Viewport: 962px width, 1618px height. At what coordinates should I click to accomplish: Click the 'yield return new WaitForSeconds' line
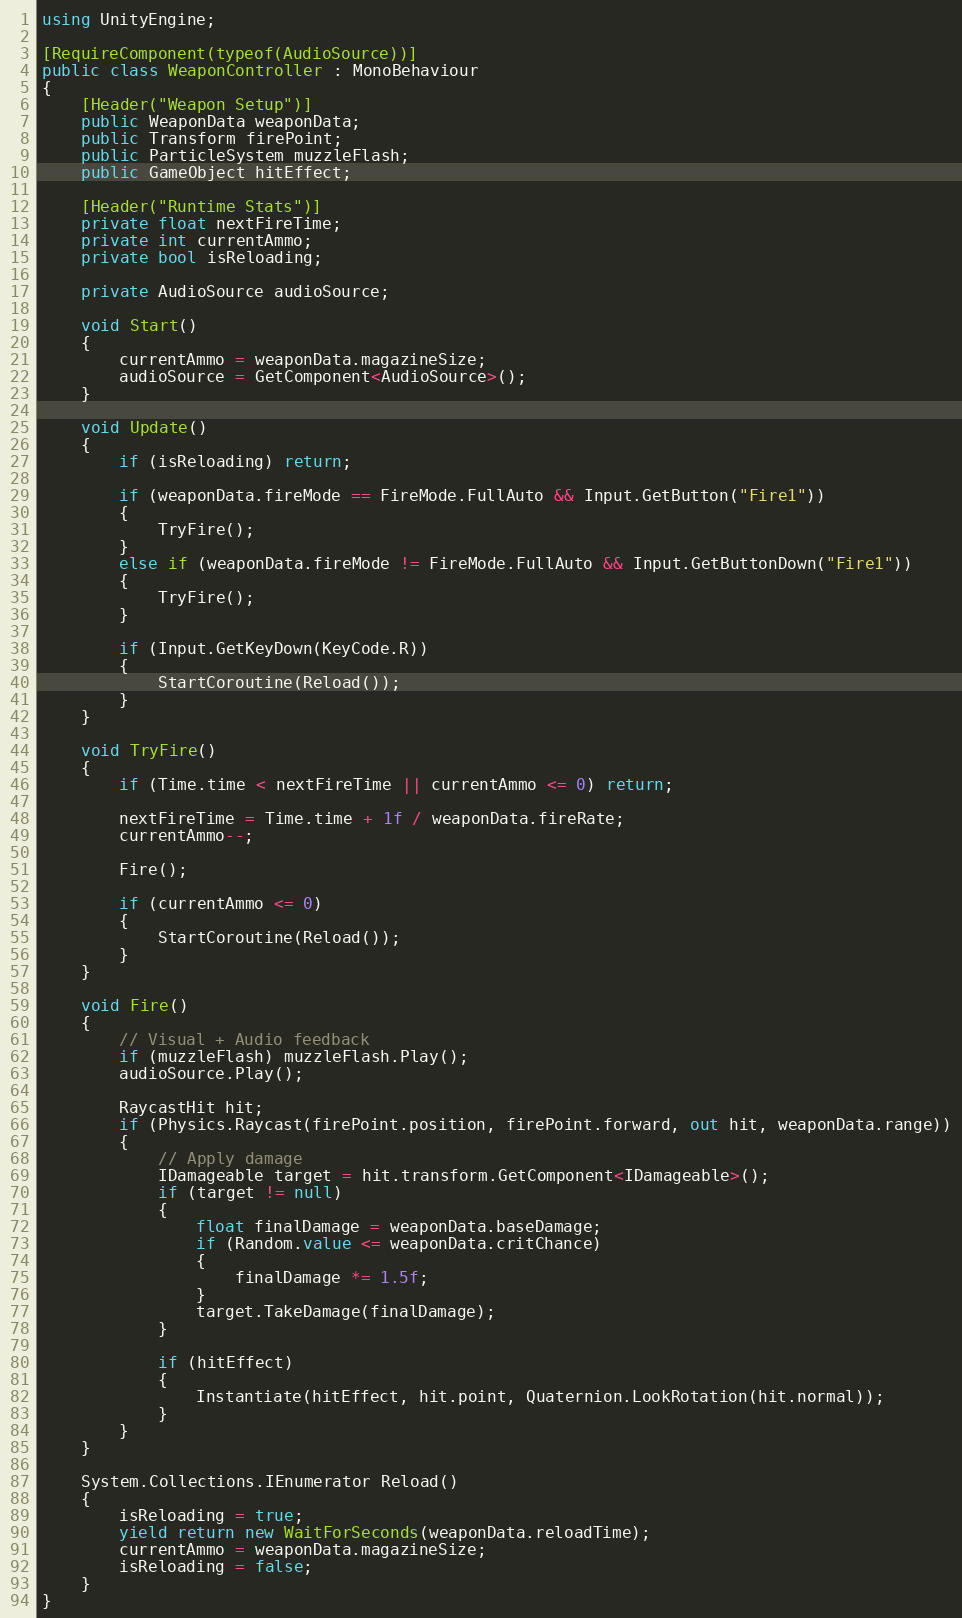point(385,1533)
